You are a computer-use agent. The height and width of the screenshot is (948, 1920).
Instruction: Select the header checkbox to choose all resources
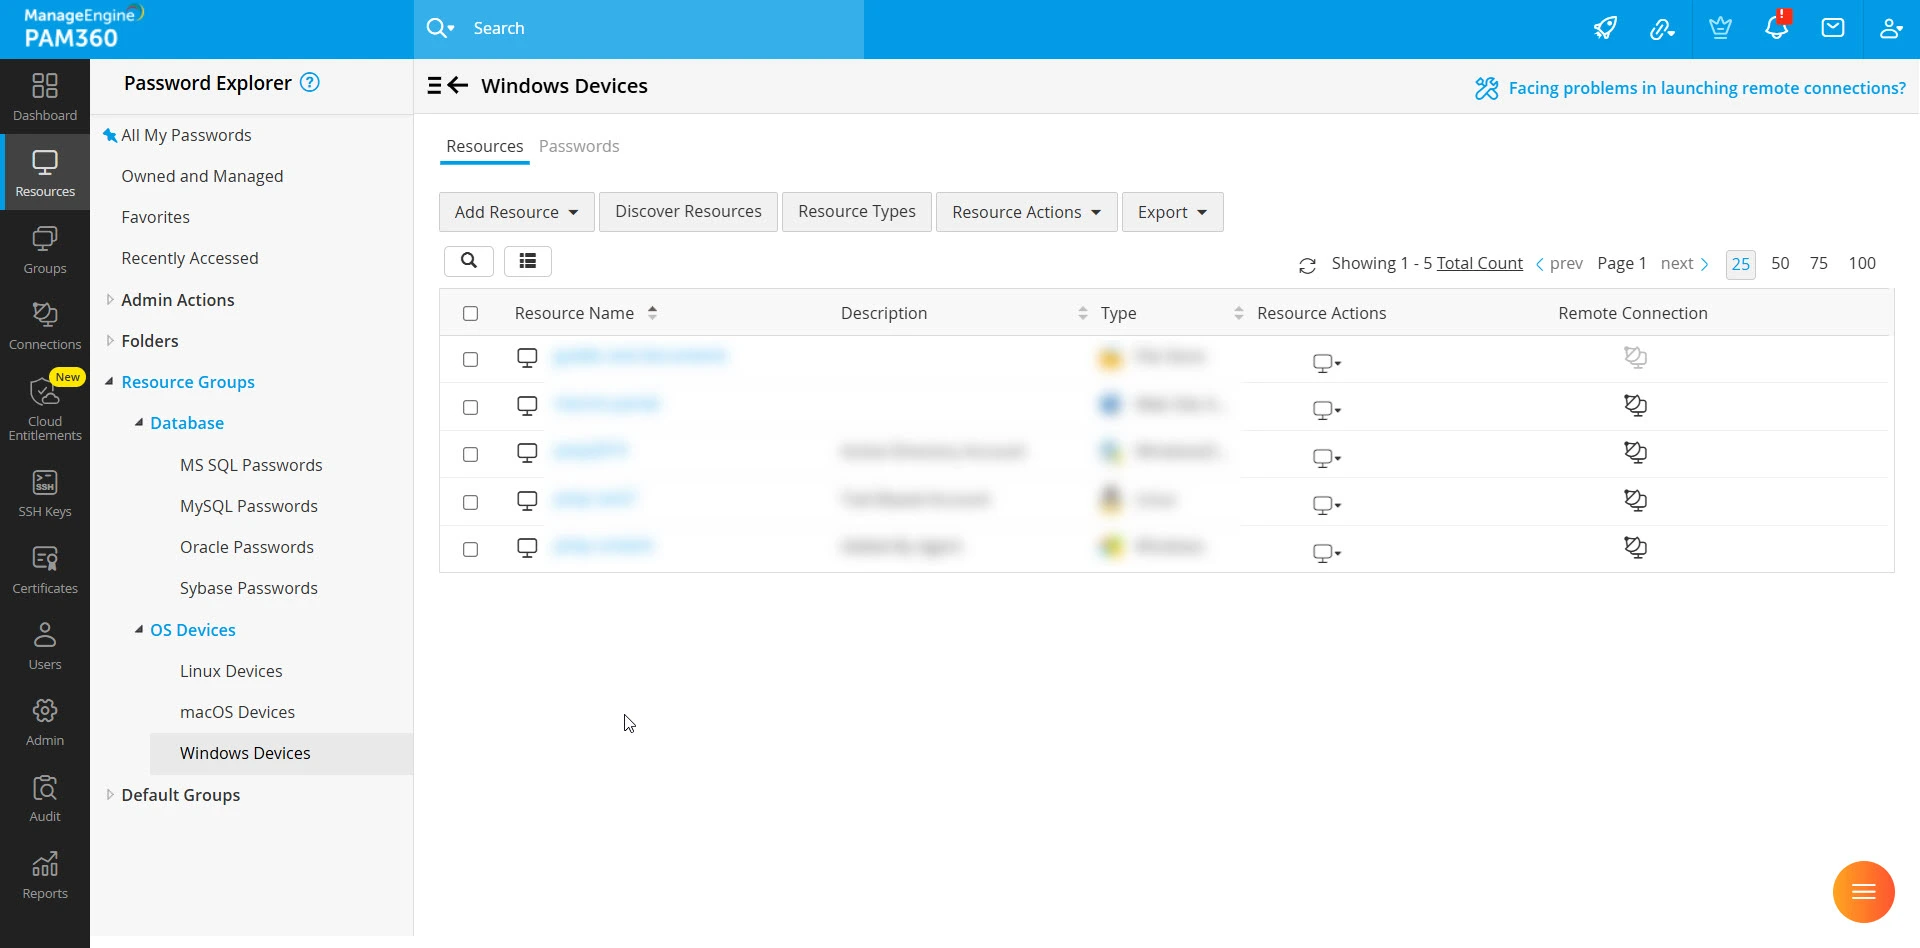471,313
